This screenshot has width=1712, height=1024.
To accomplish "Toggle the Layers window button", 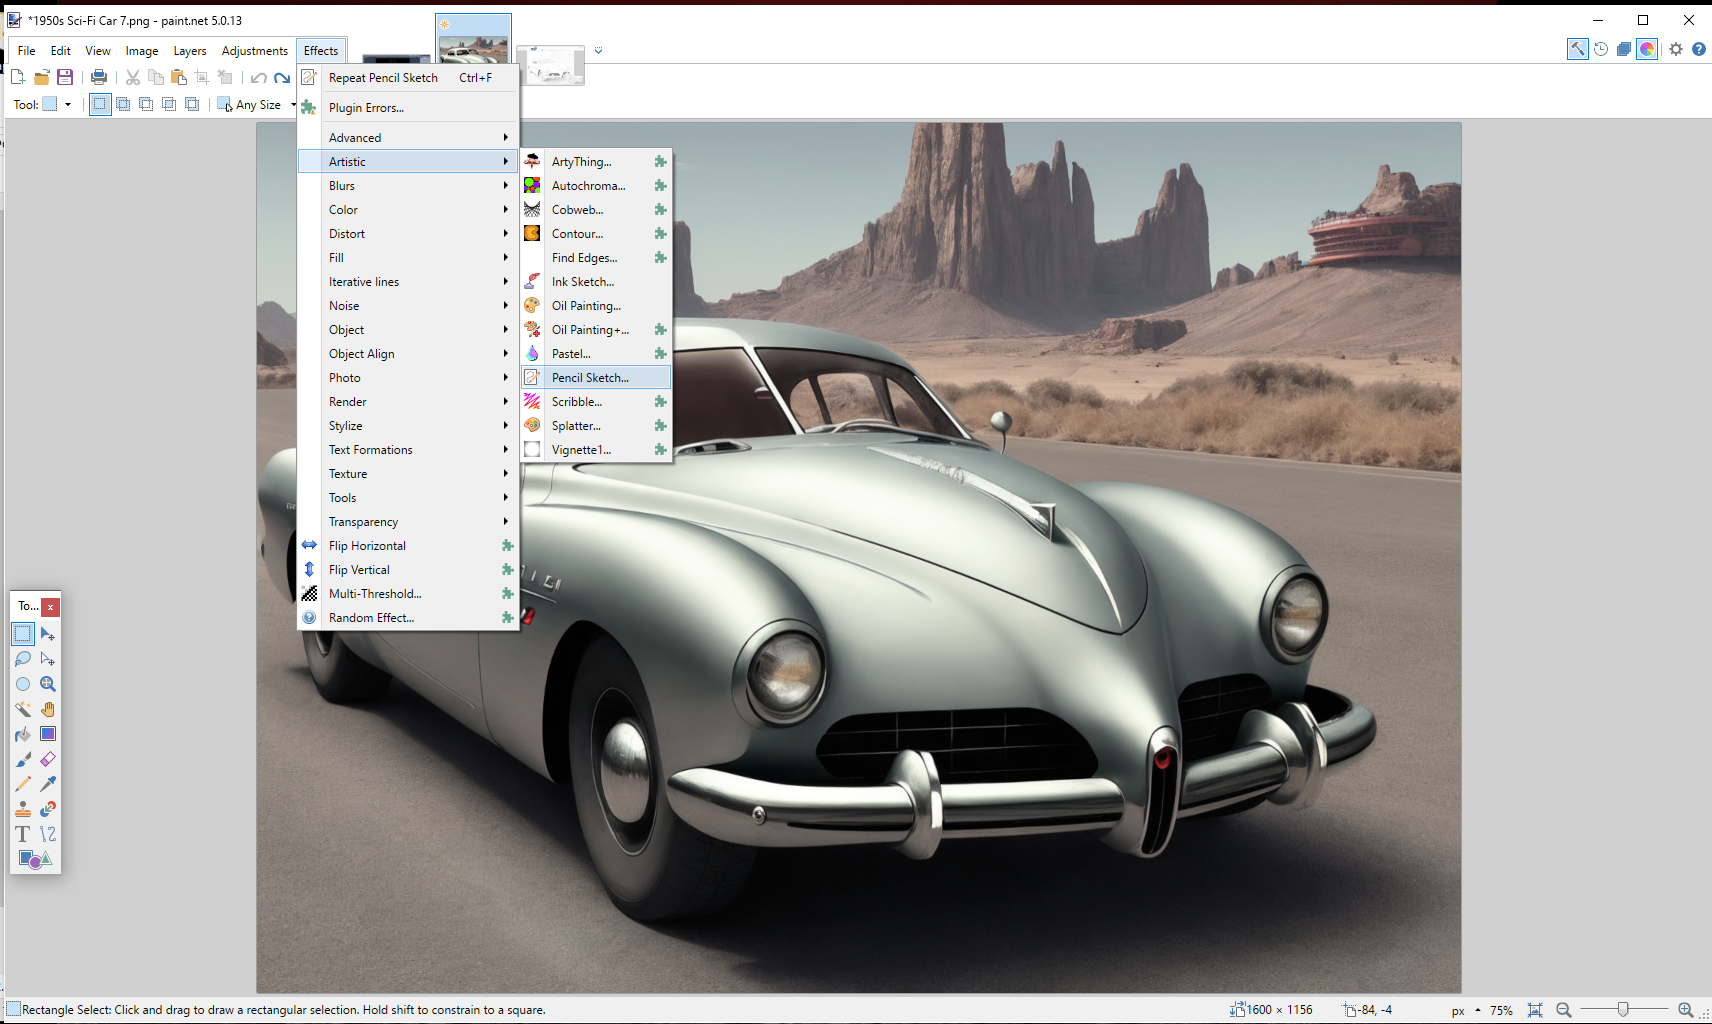I will [x=1624, y=49].
